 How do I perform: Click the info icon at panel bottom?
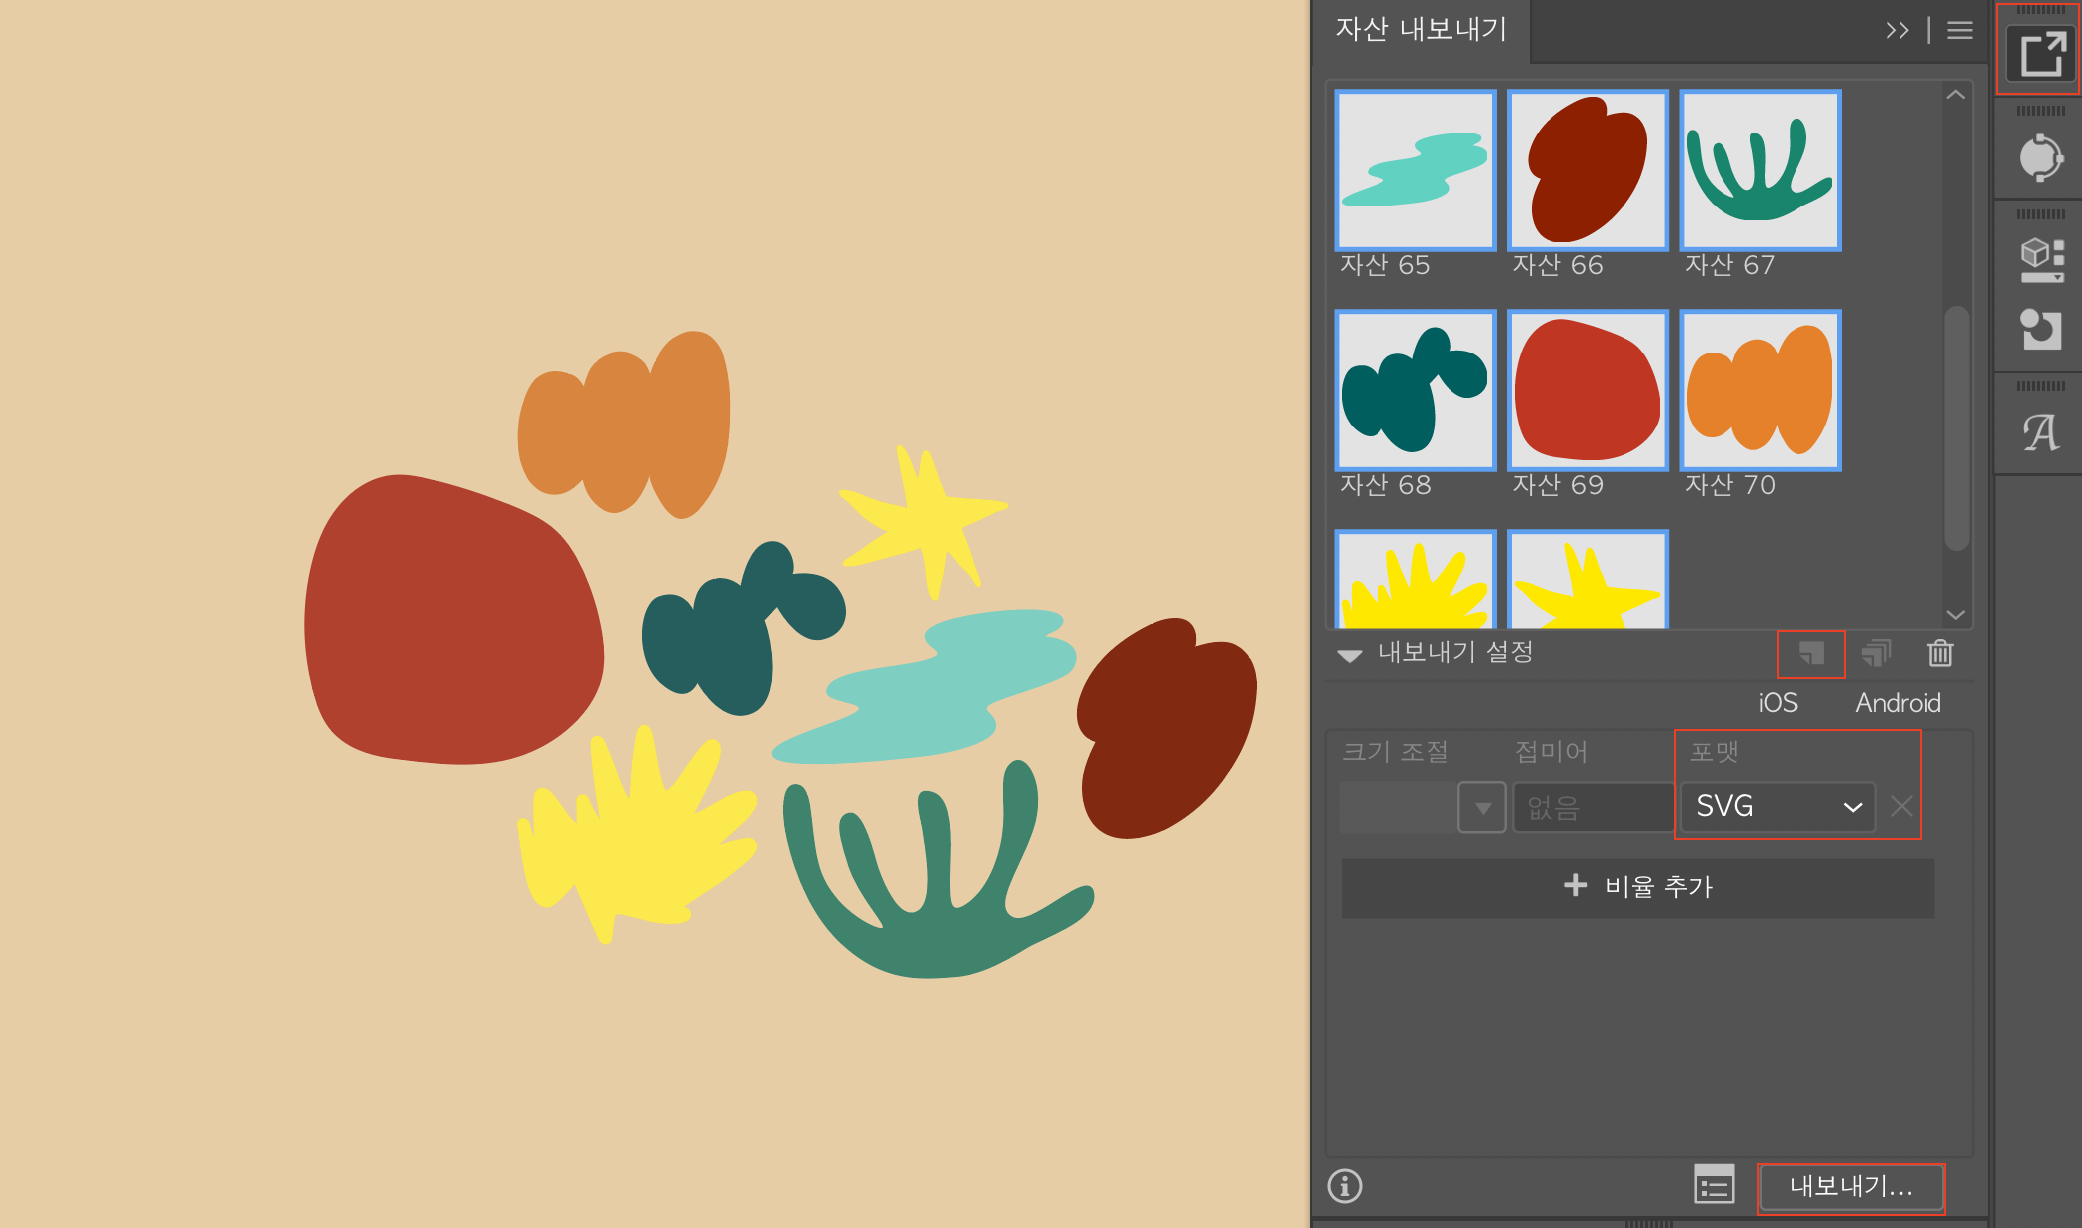click(x=1345, y=1186)
